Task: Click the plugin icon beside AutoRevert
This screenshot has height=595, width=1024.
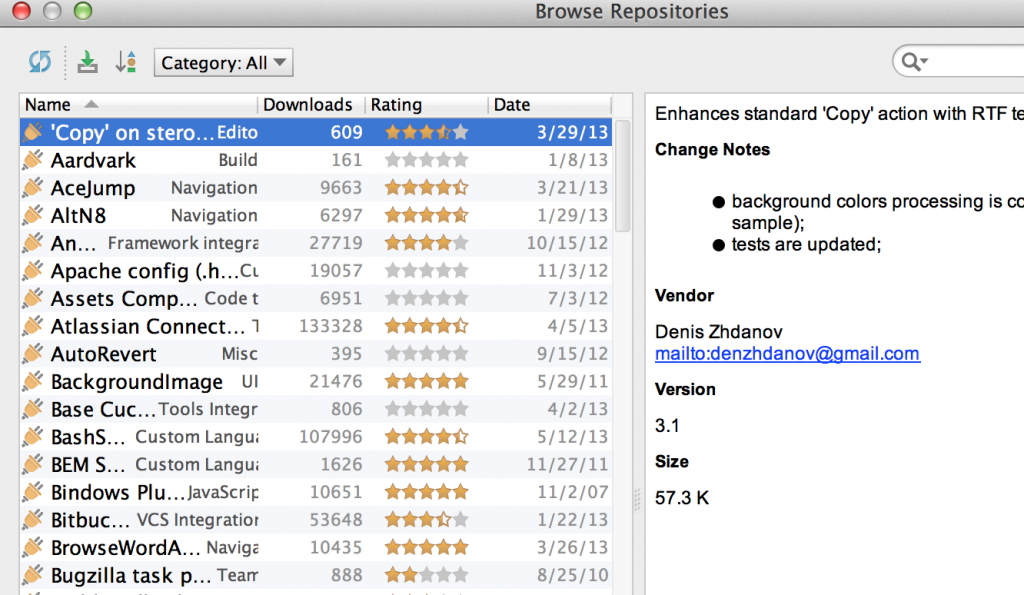Action: 33,353
